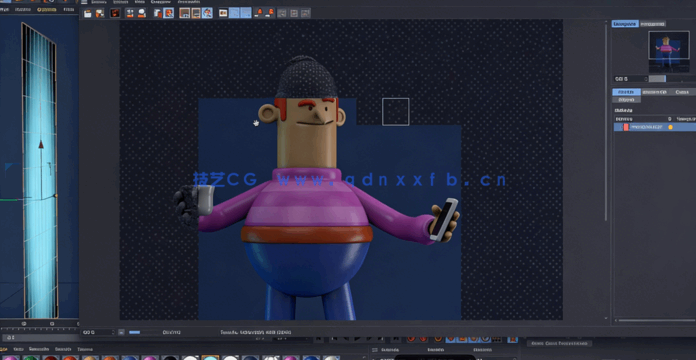Click the middle greyed-out icon at the toolbar end
Viewport: 696px width, 360px height.
294,13
